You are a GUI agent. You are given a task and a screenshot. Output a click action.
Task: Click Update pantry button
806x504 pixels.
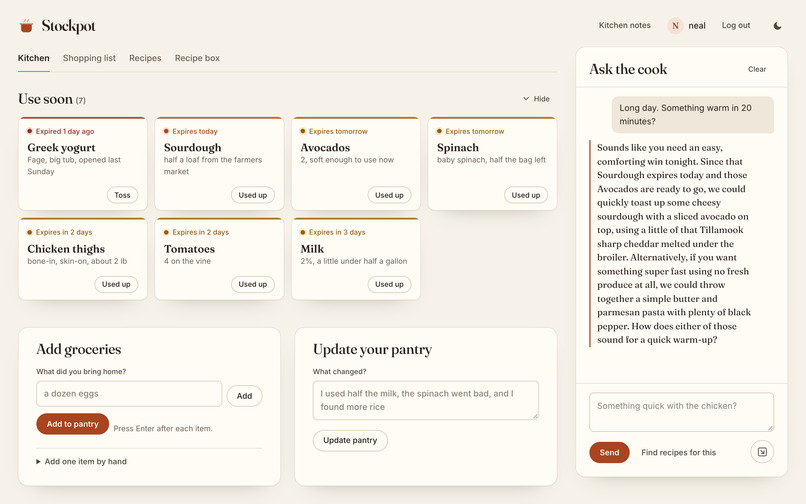(x=350, y=440)
